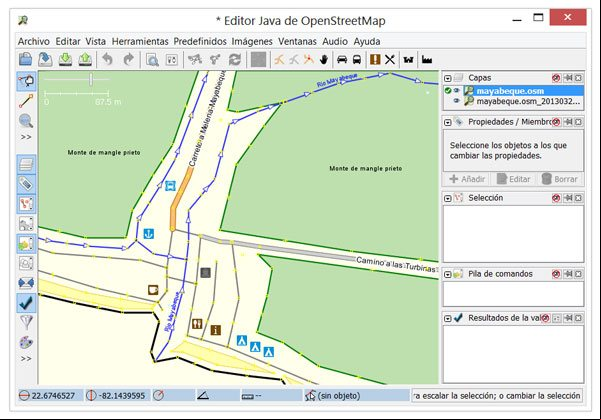The image size is (601, 420).
Task: Open the Audio menu
Action: pos(335,41)
